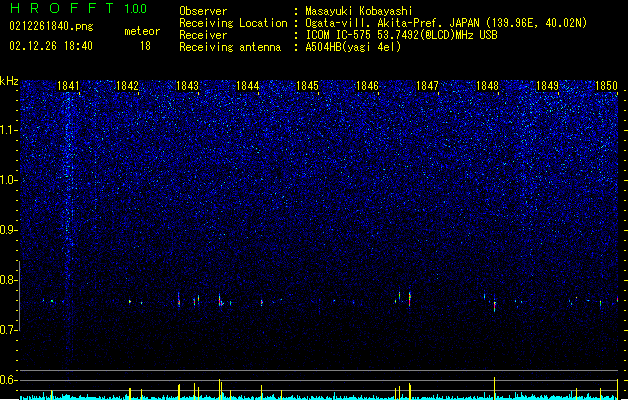Click the Receiver label
This screenshot has height=400, width=629.
click(203, 35)
